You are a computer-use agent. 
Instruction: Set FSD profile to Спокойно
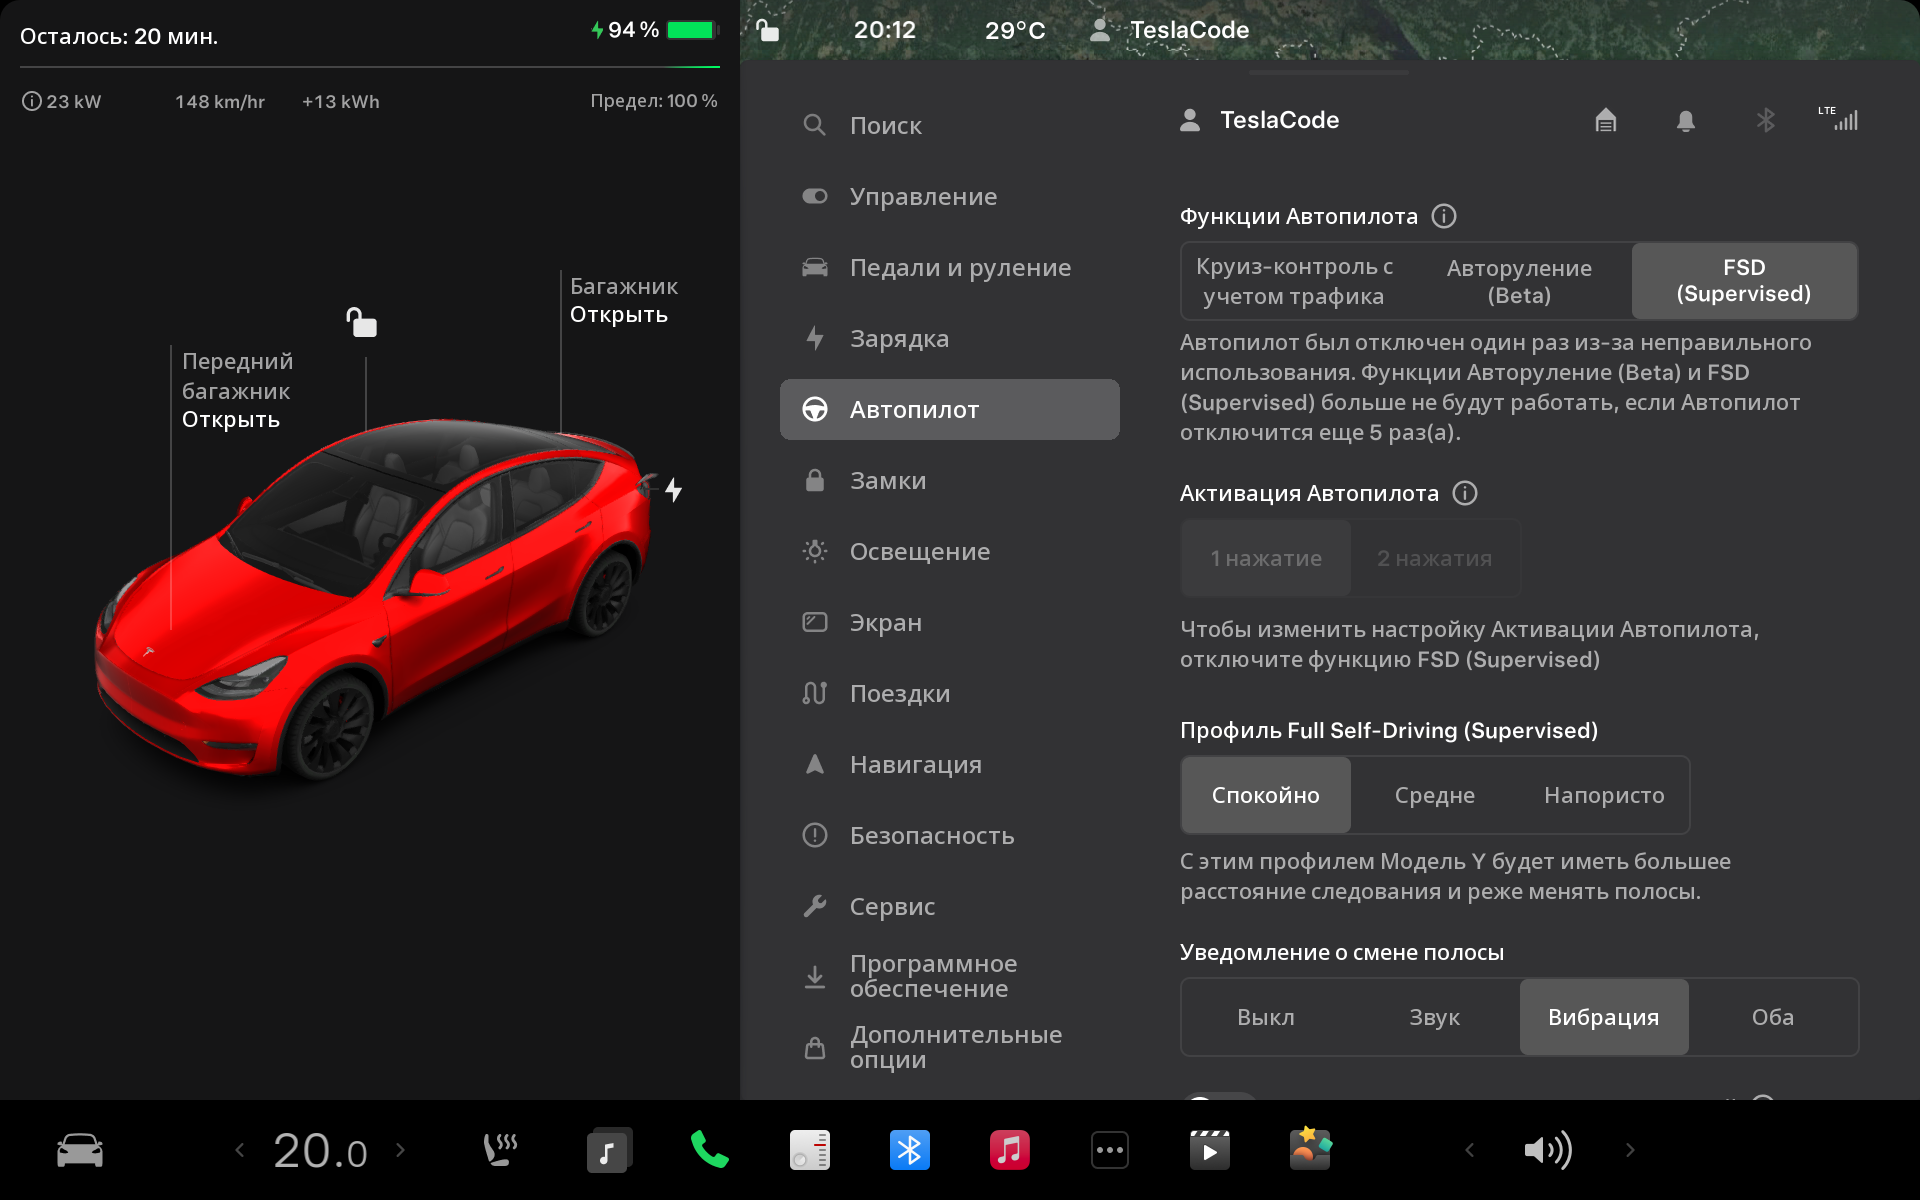tap(1266, 795)
